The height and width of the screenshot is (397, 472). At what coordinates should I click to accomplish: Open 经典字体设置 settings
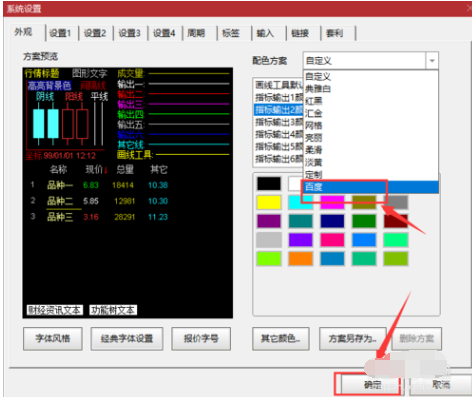coord(127,339)
